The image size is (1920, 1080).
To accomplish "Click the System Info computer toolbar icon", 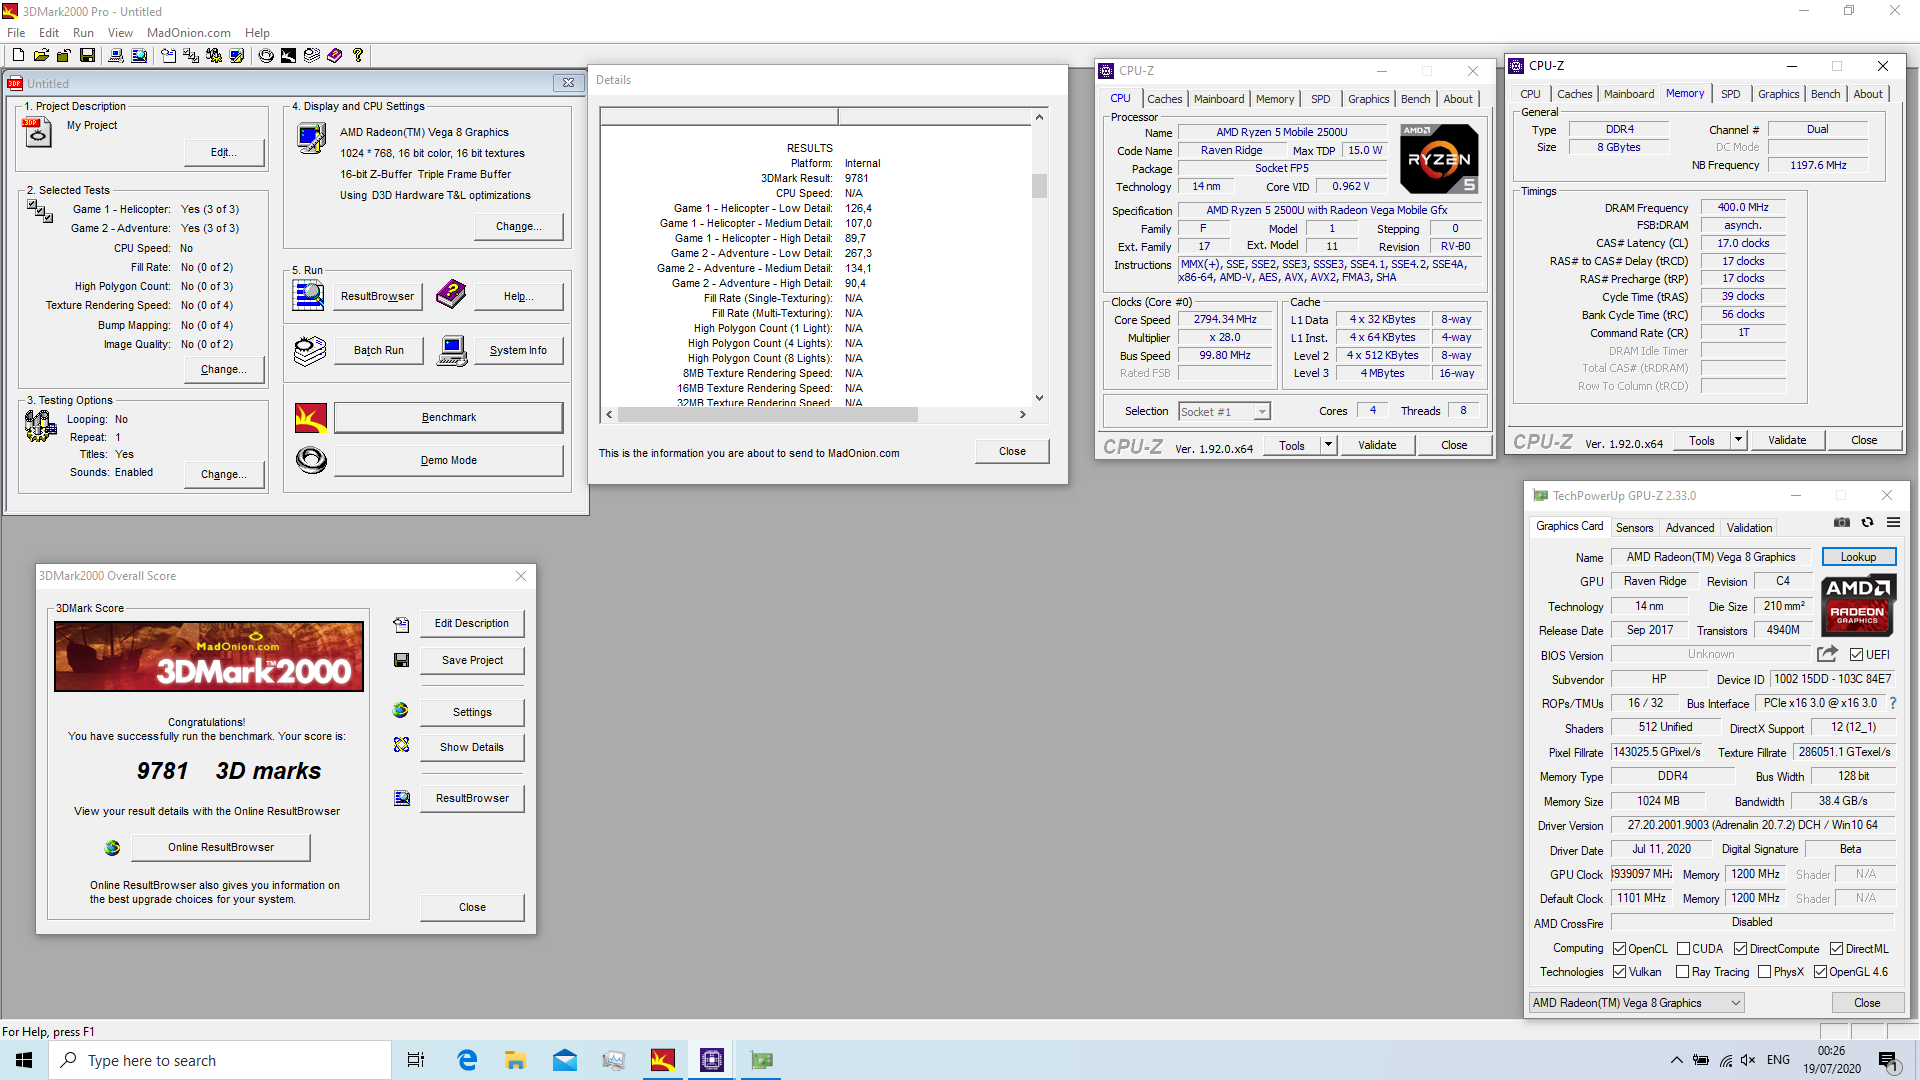I will (x=116, y=55).
